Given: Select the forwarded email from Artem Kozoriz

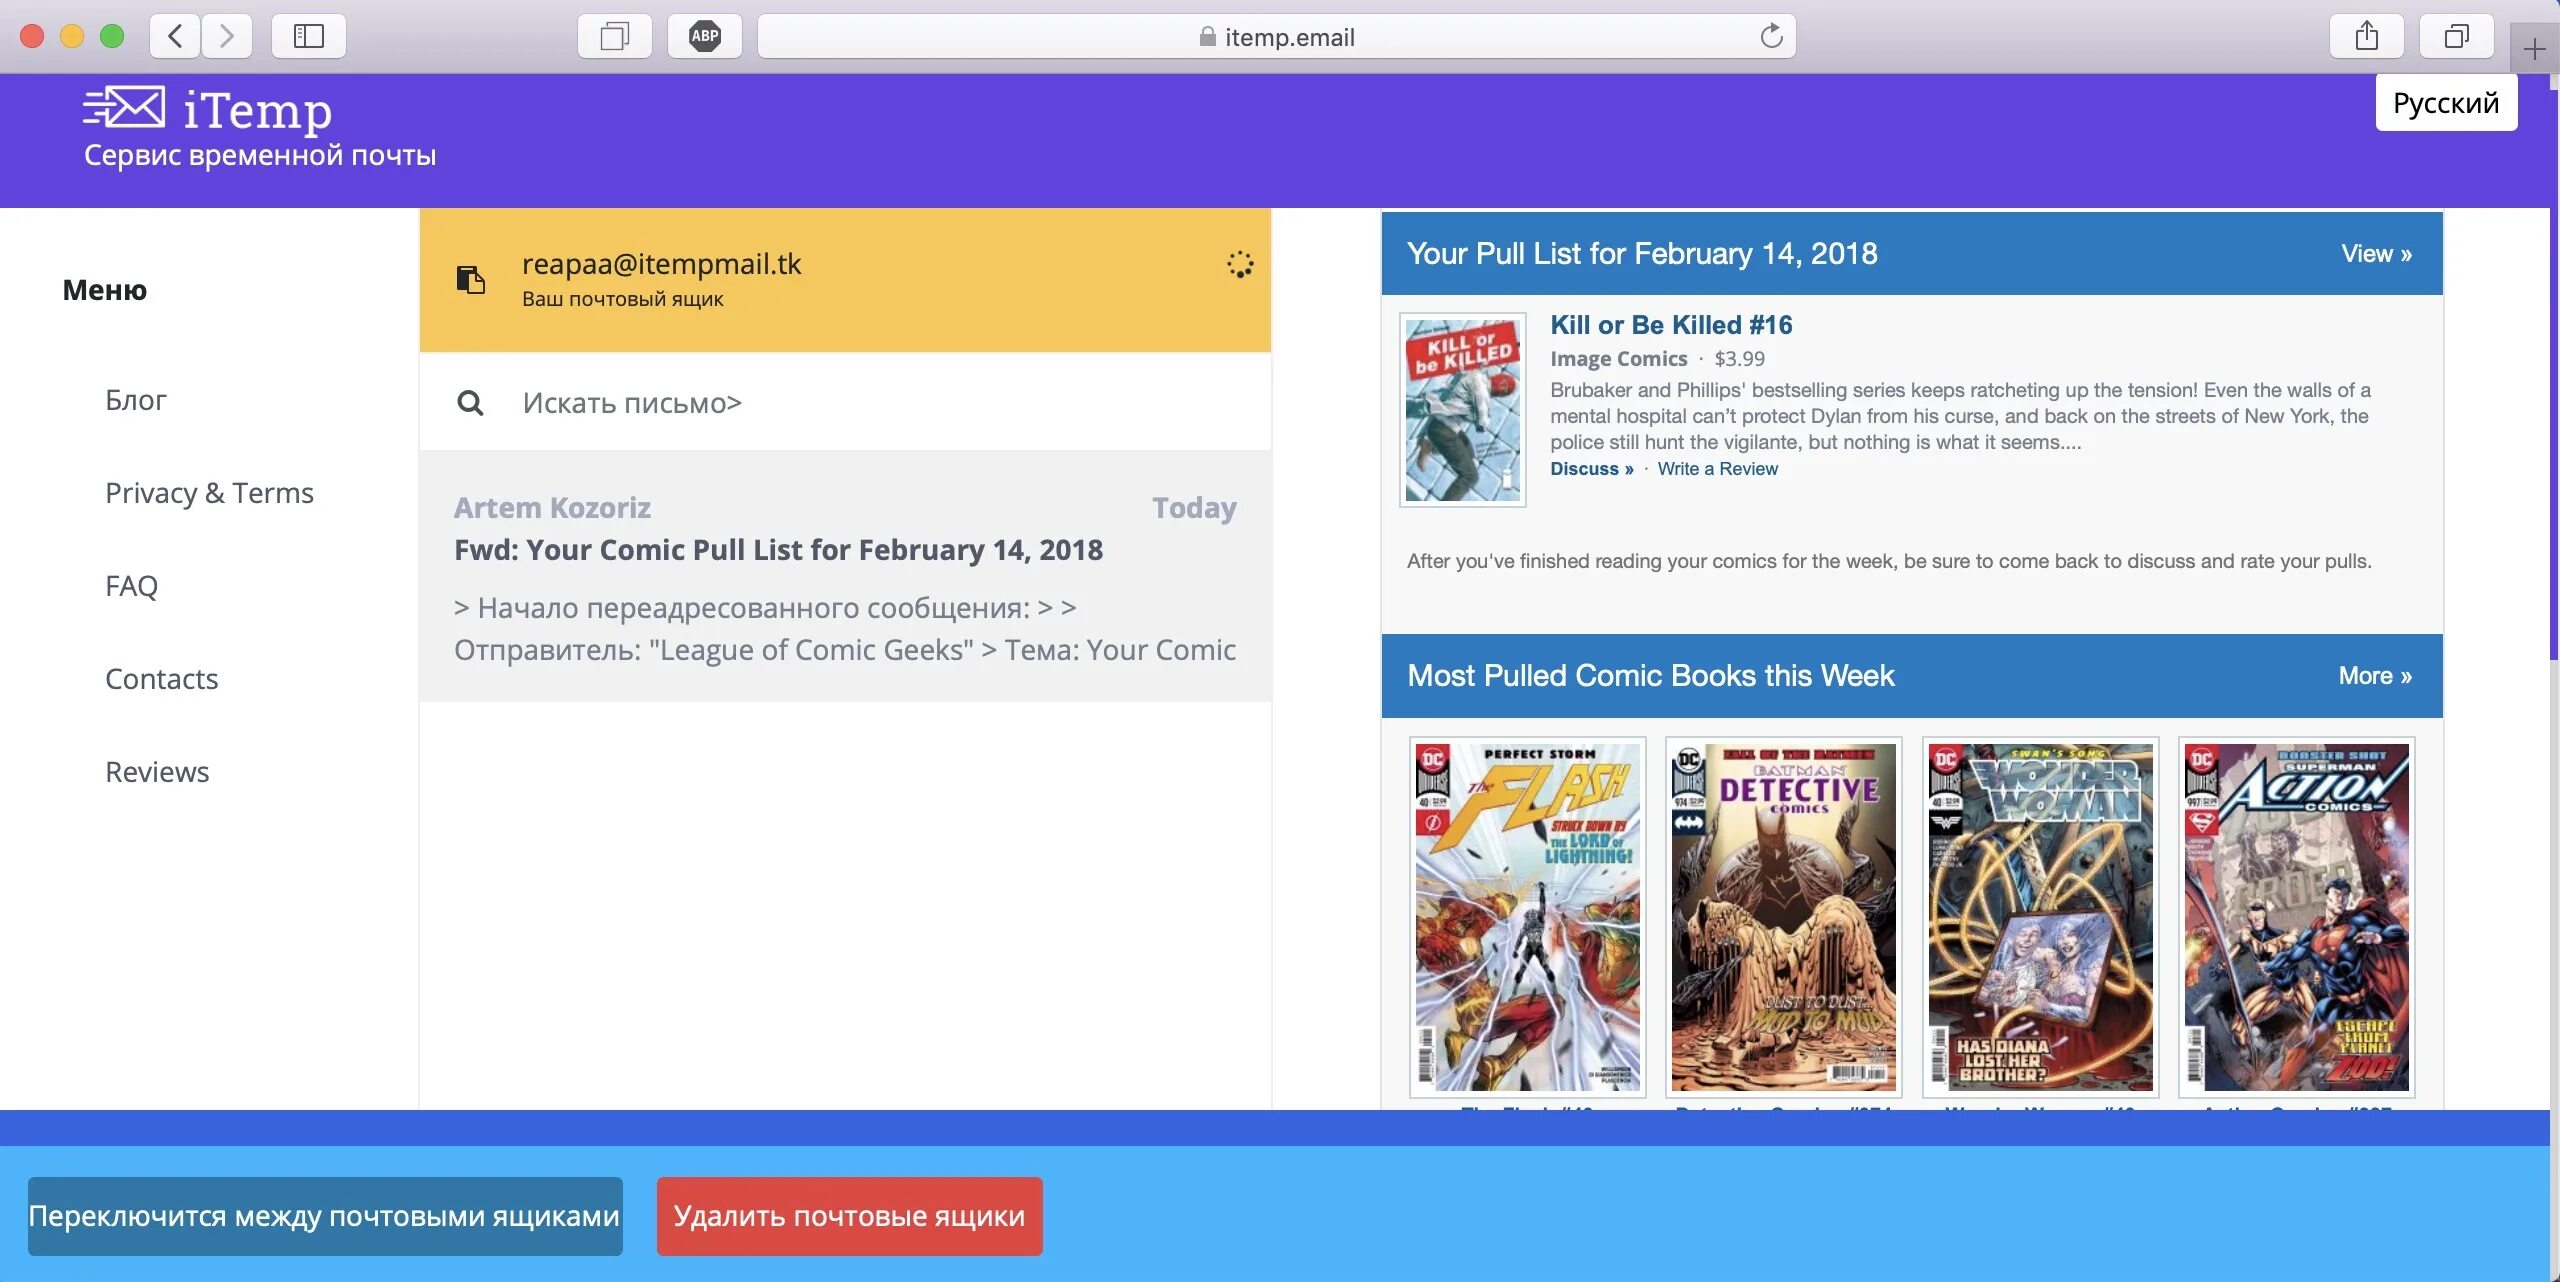Looking at the screenshot, I should (844, 577).
